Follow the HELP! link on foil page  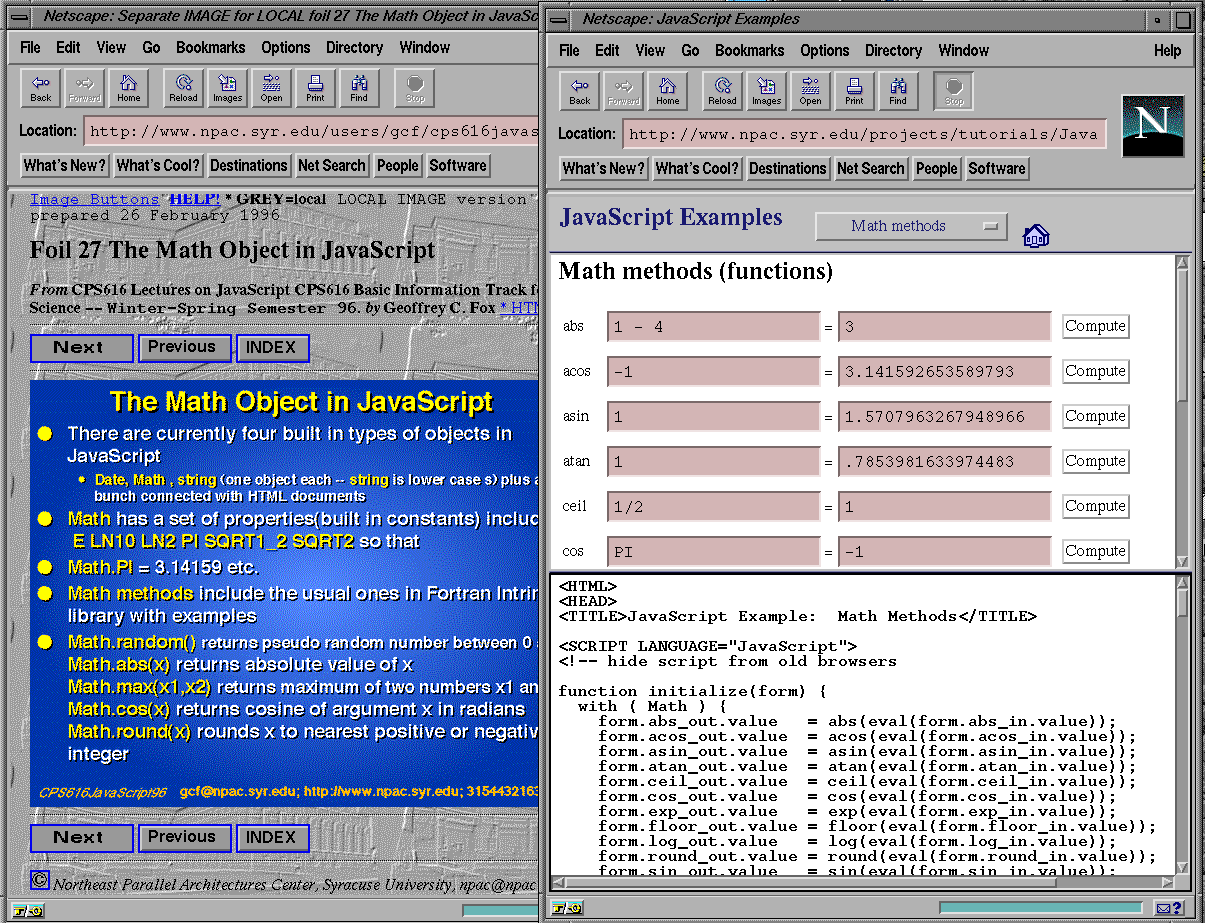coord(194,199)
